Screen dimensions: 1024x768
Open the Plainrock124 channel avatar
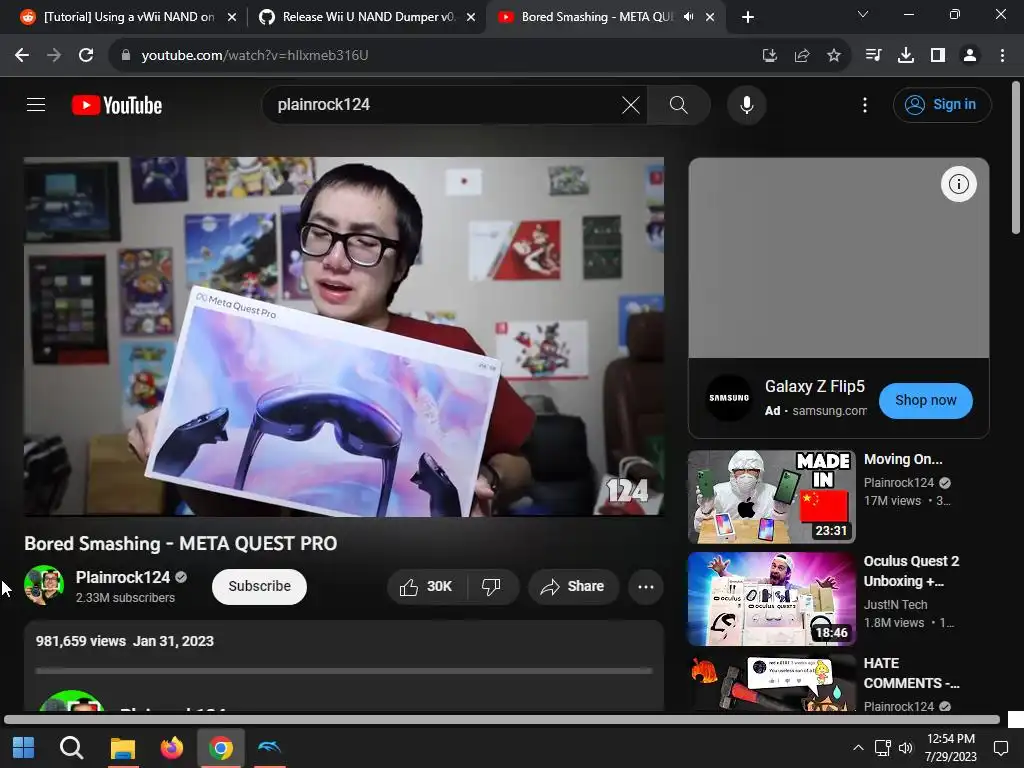coord(44,585)
